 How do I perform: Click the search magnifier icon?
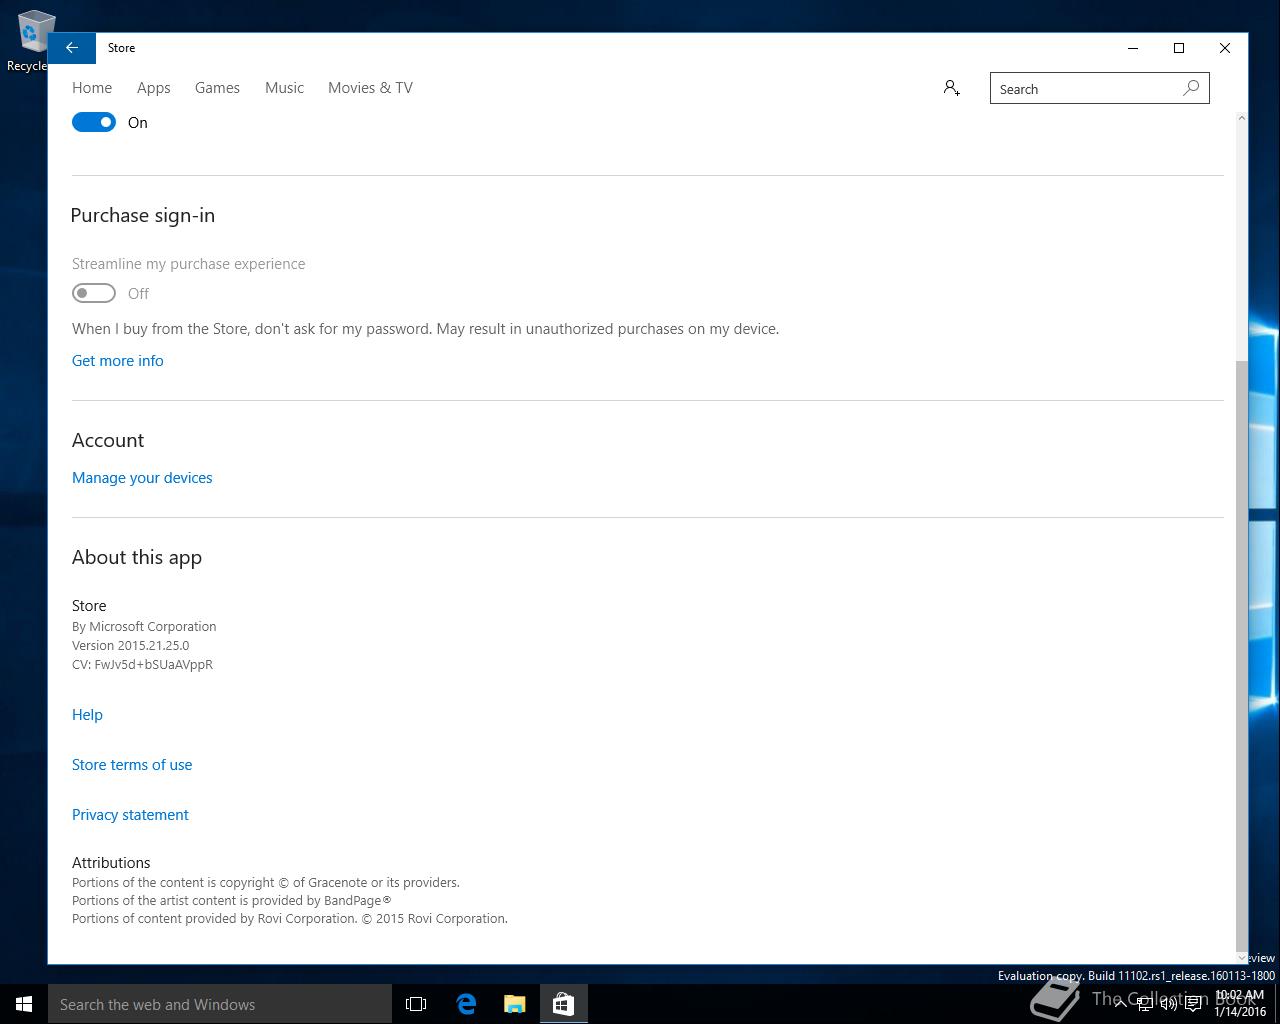(x=1191, y=88)
